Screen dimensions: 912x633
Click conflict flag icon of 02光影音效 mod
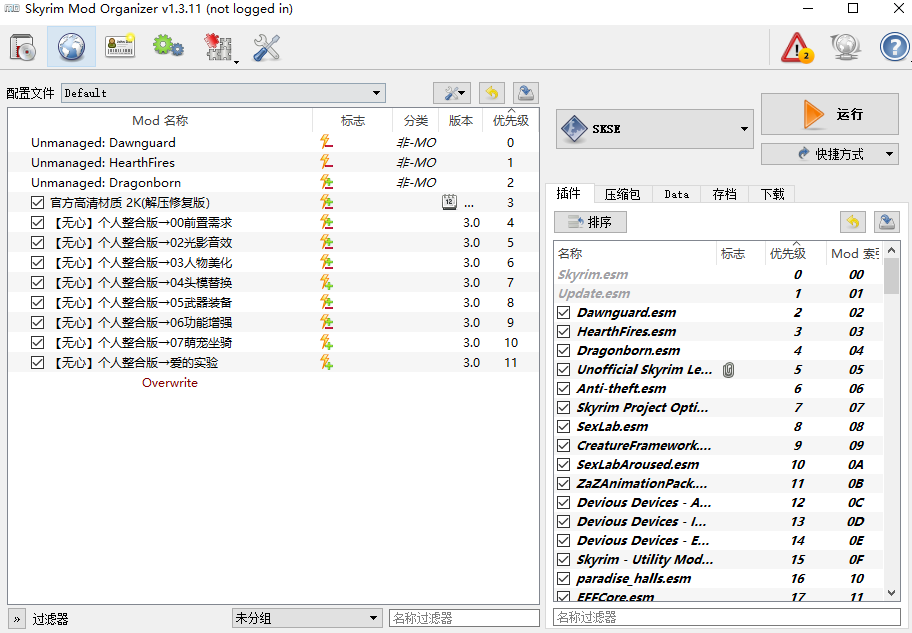(326, 242)
